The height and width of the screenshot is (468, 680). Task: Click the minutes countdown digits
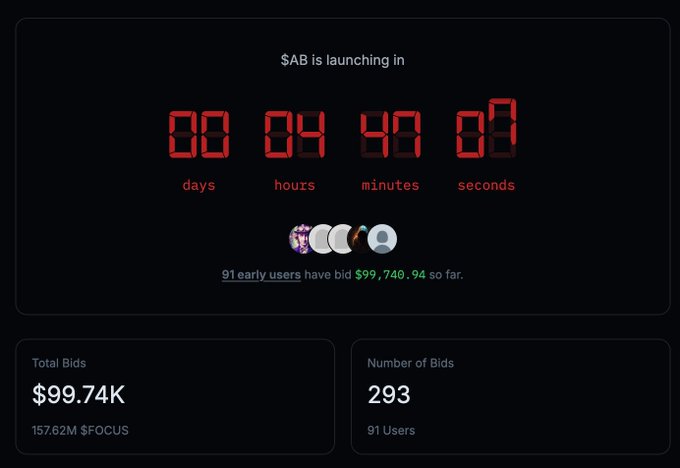point(390,134)
